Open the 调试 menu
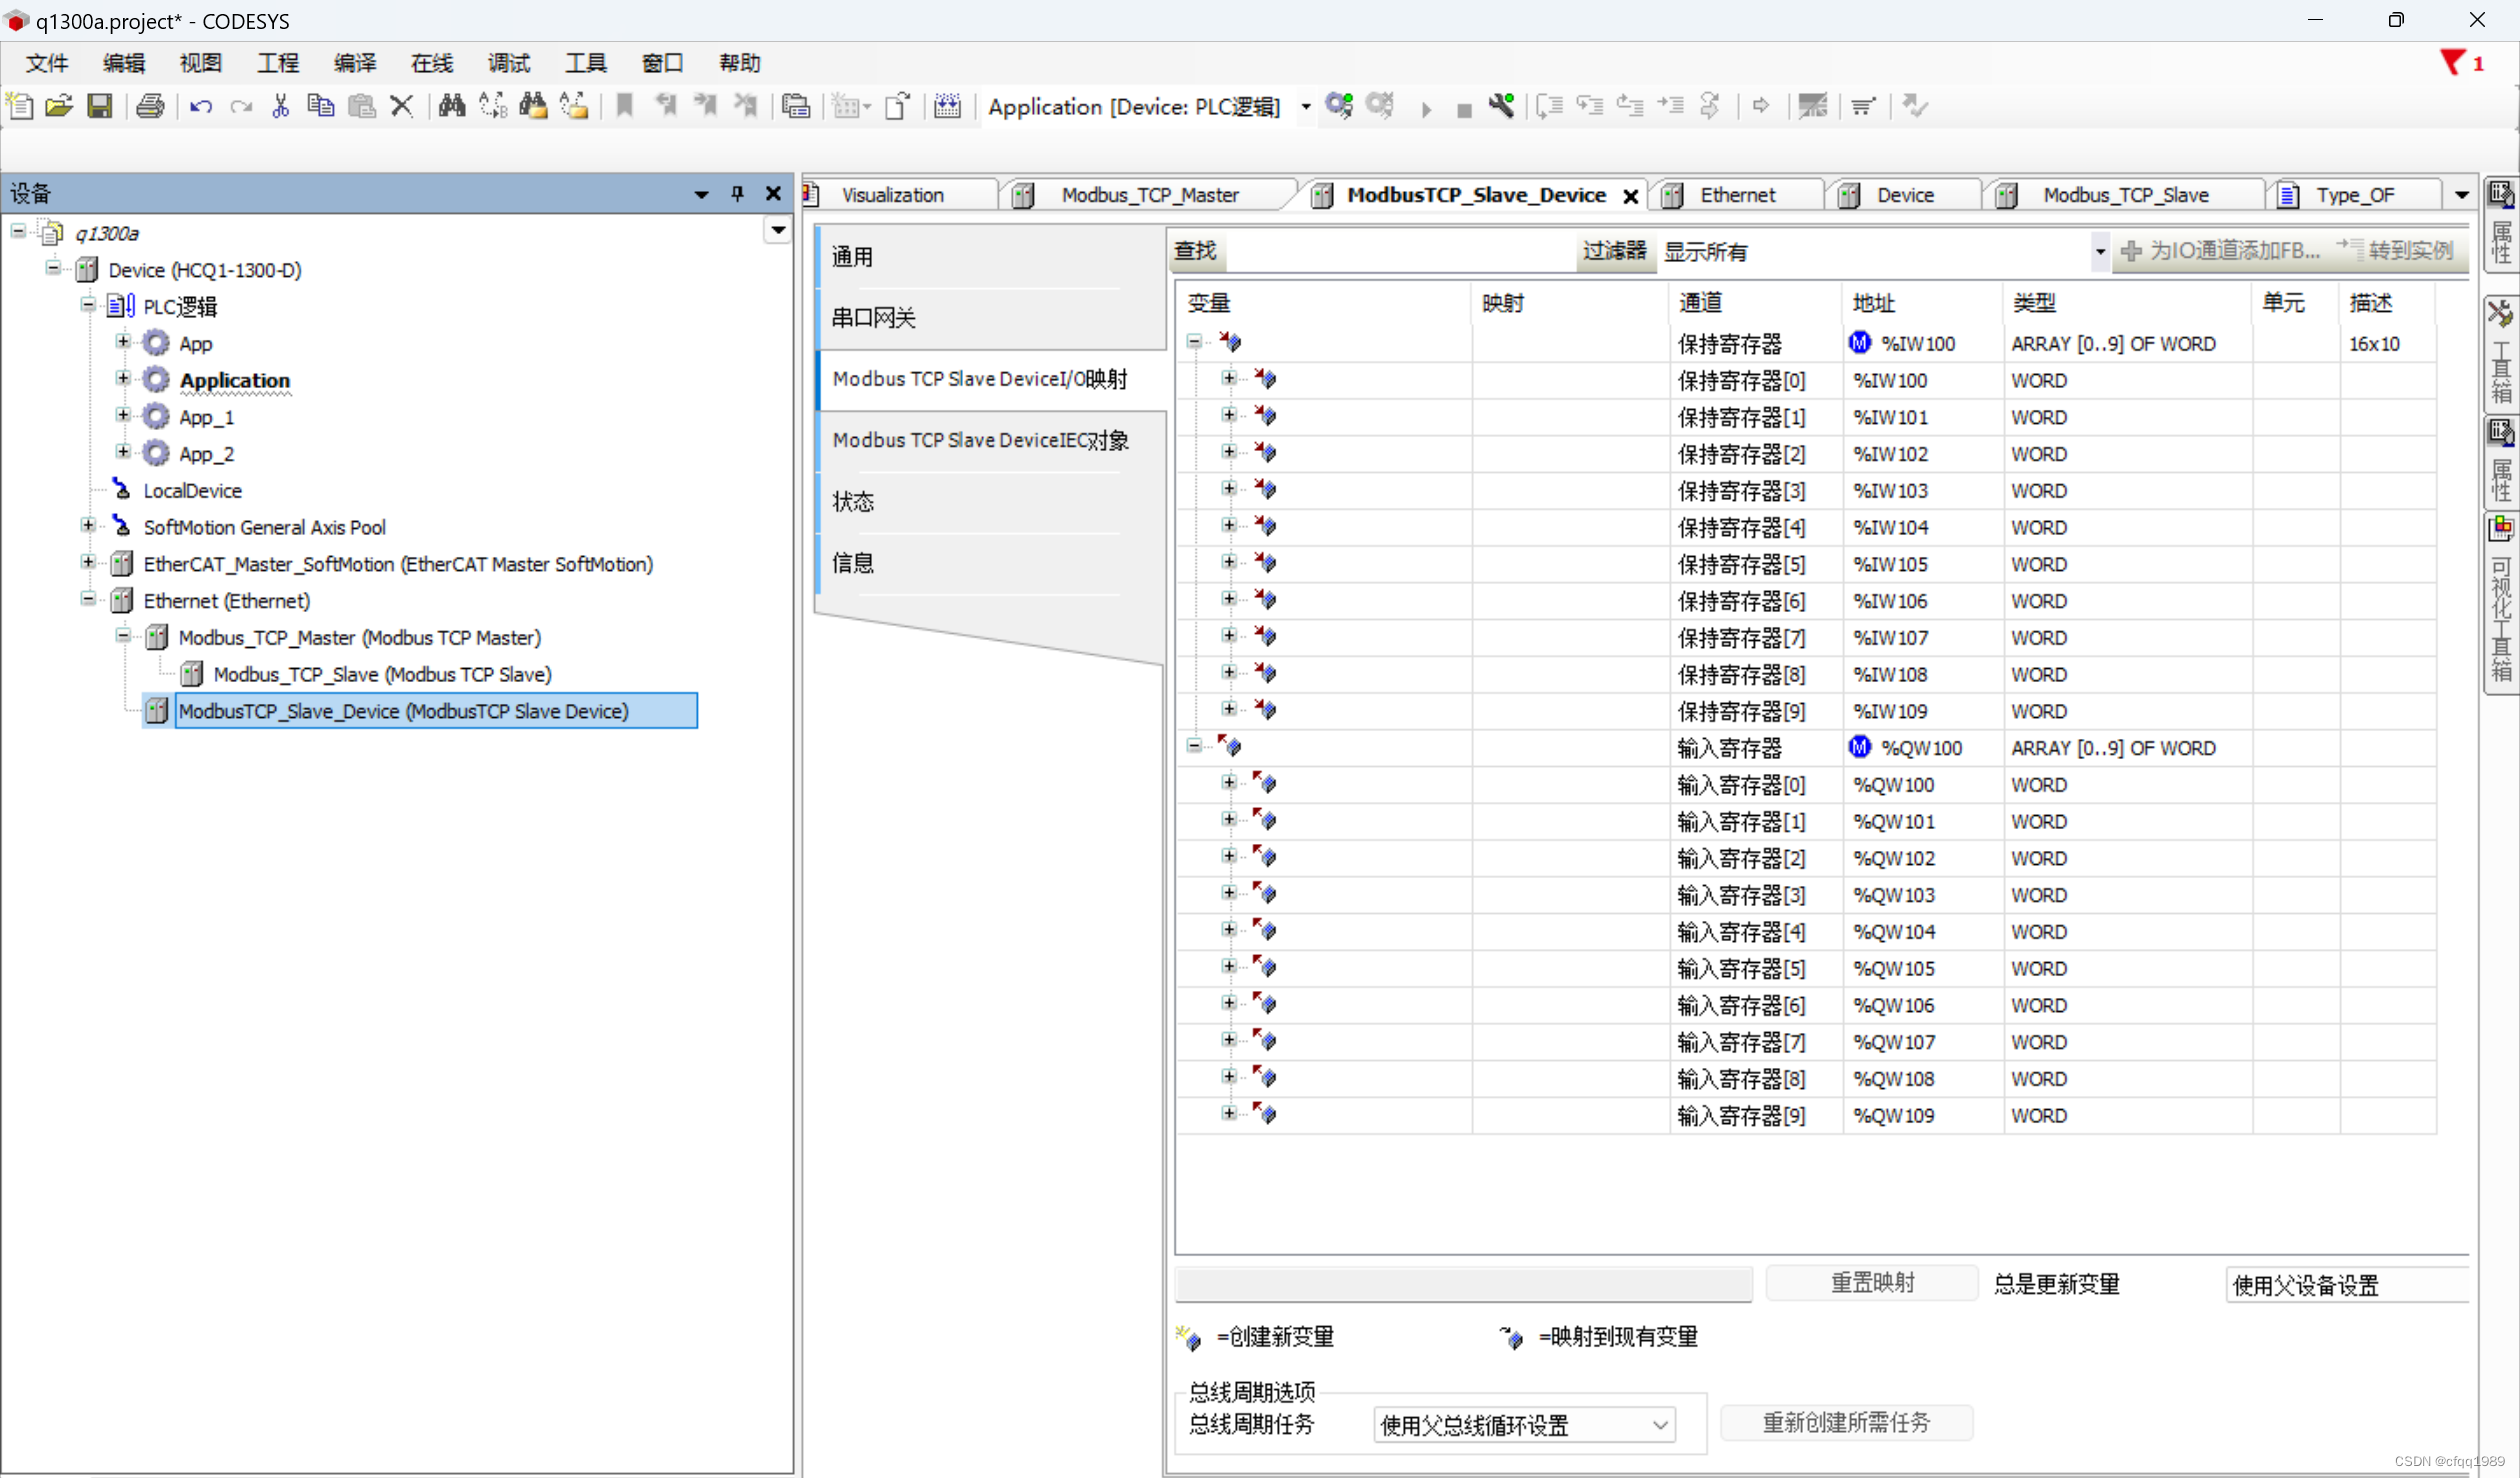The width and height of the screenshot is (2520, 1478). coord(509,63)
